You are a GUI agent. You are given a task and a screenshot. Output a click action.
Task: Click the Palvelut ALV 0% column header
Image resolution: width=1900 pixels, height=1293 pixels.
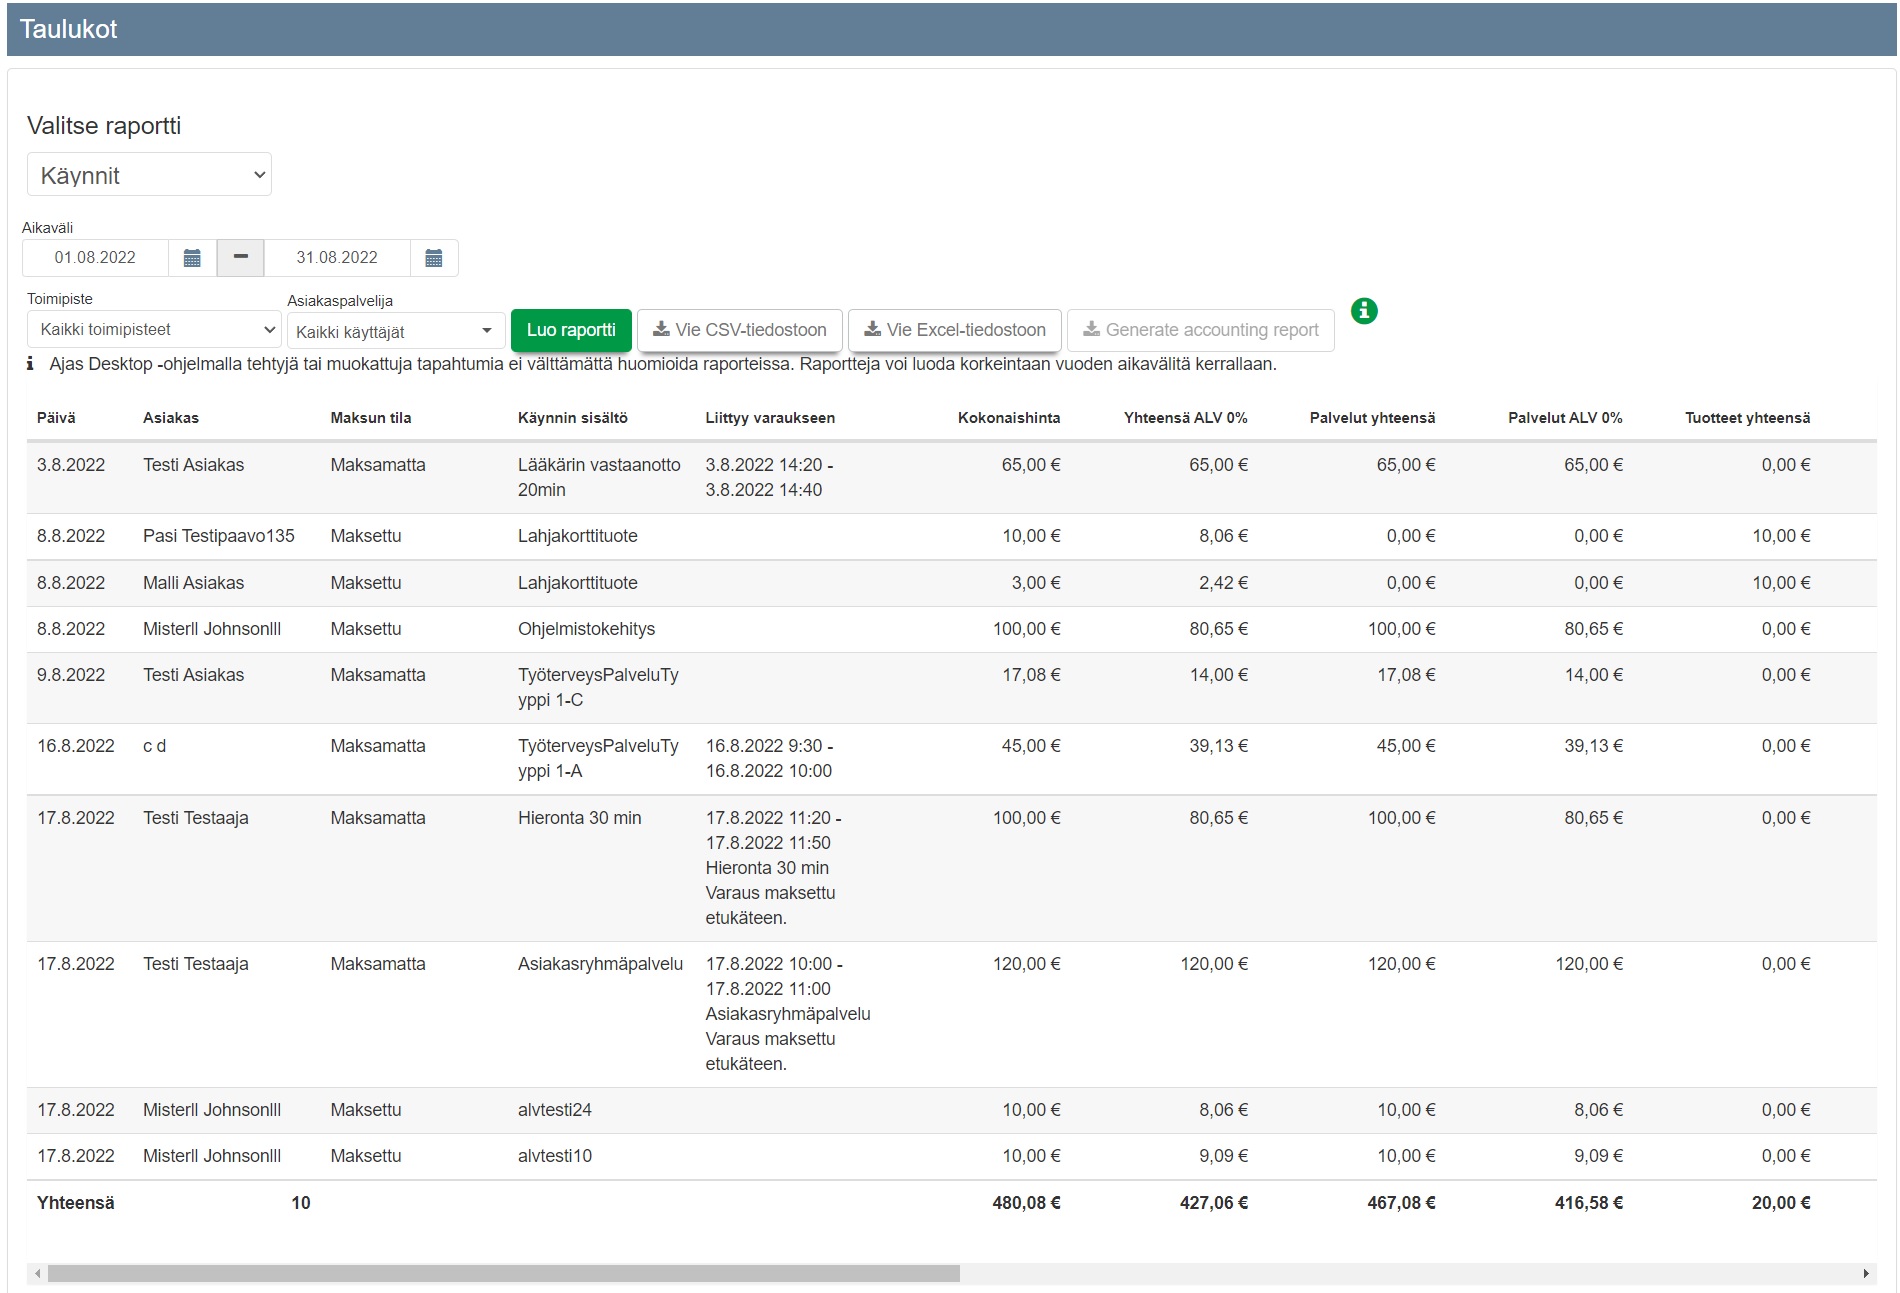pyautogui.click(x=1566, y=418)
